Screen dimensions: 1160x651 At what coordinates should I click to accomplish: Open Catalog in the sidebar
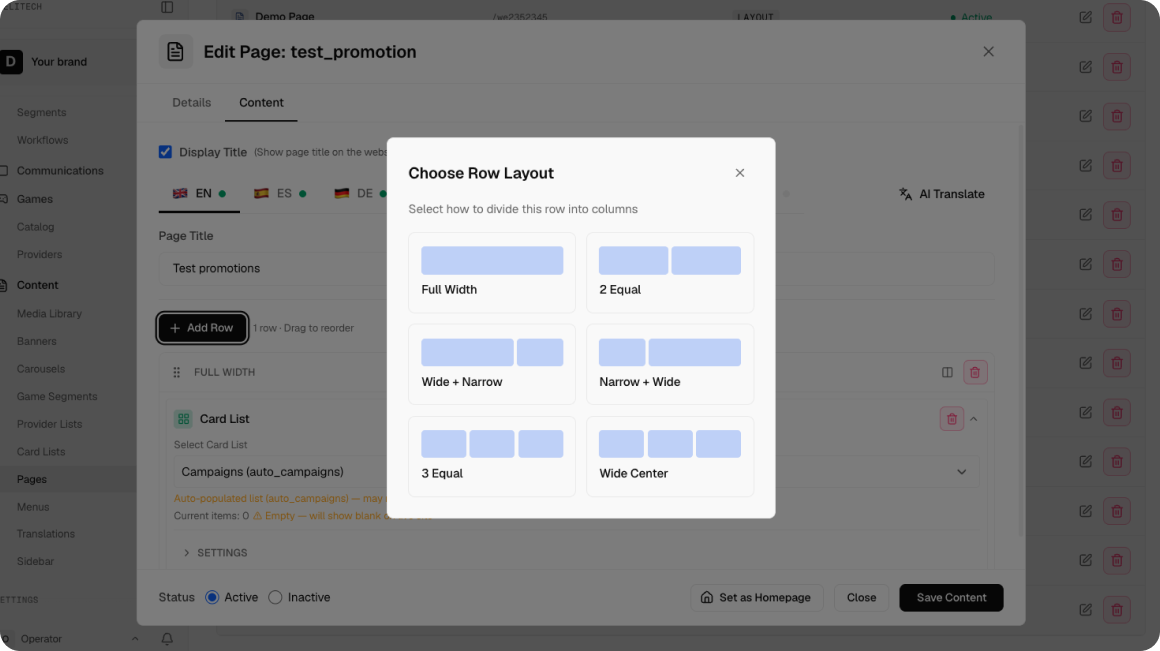click(36, 227)
